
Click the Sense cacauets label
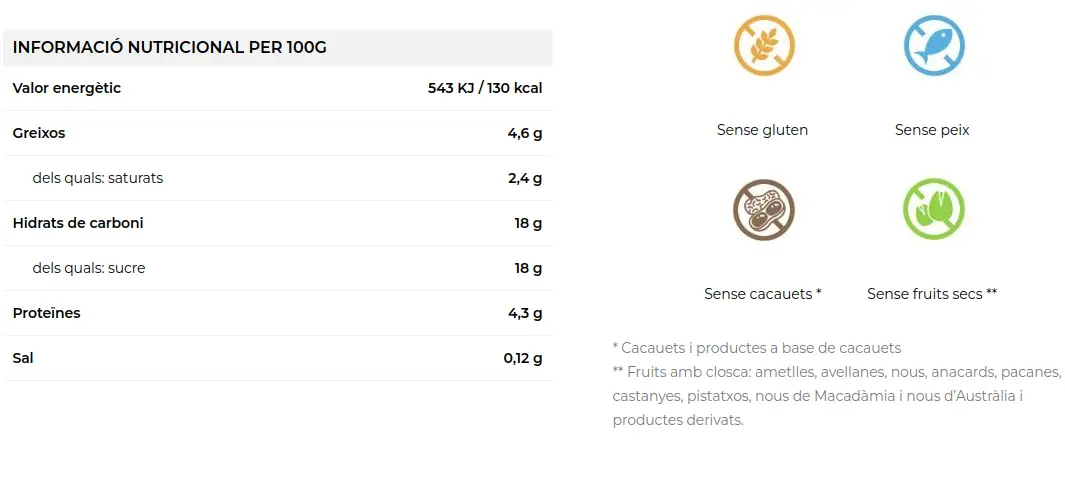coord(763,294)
